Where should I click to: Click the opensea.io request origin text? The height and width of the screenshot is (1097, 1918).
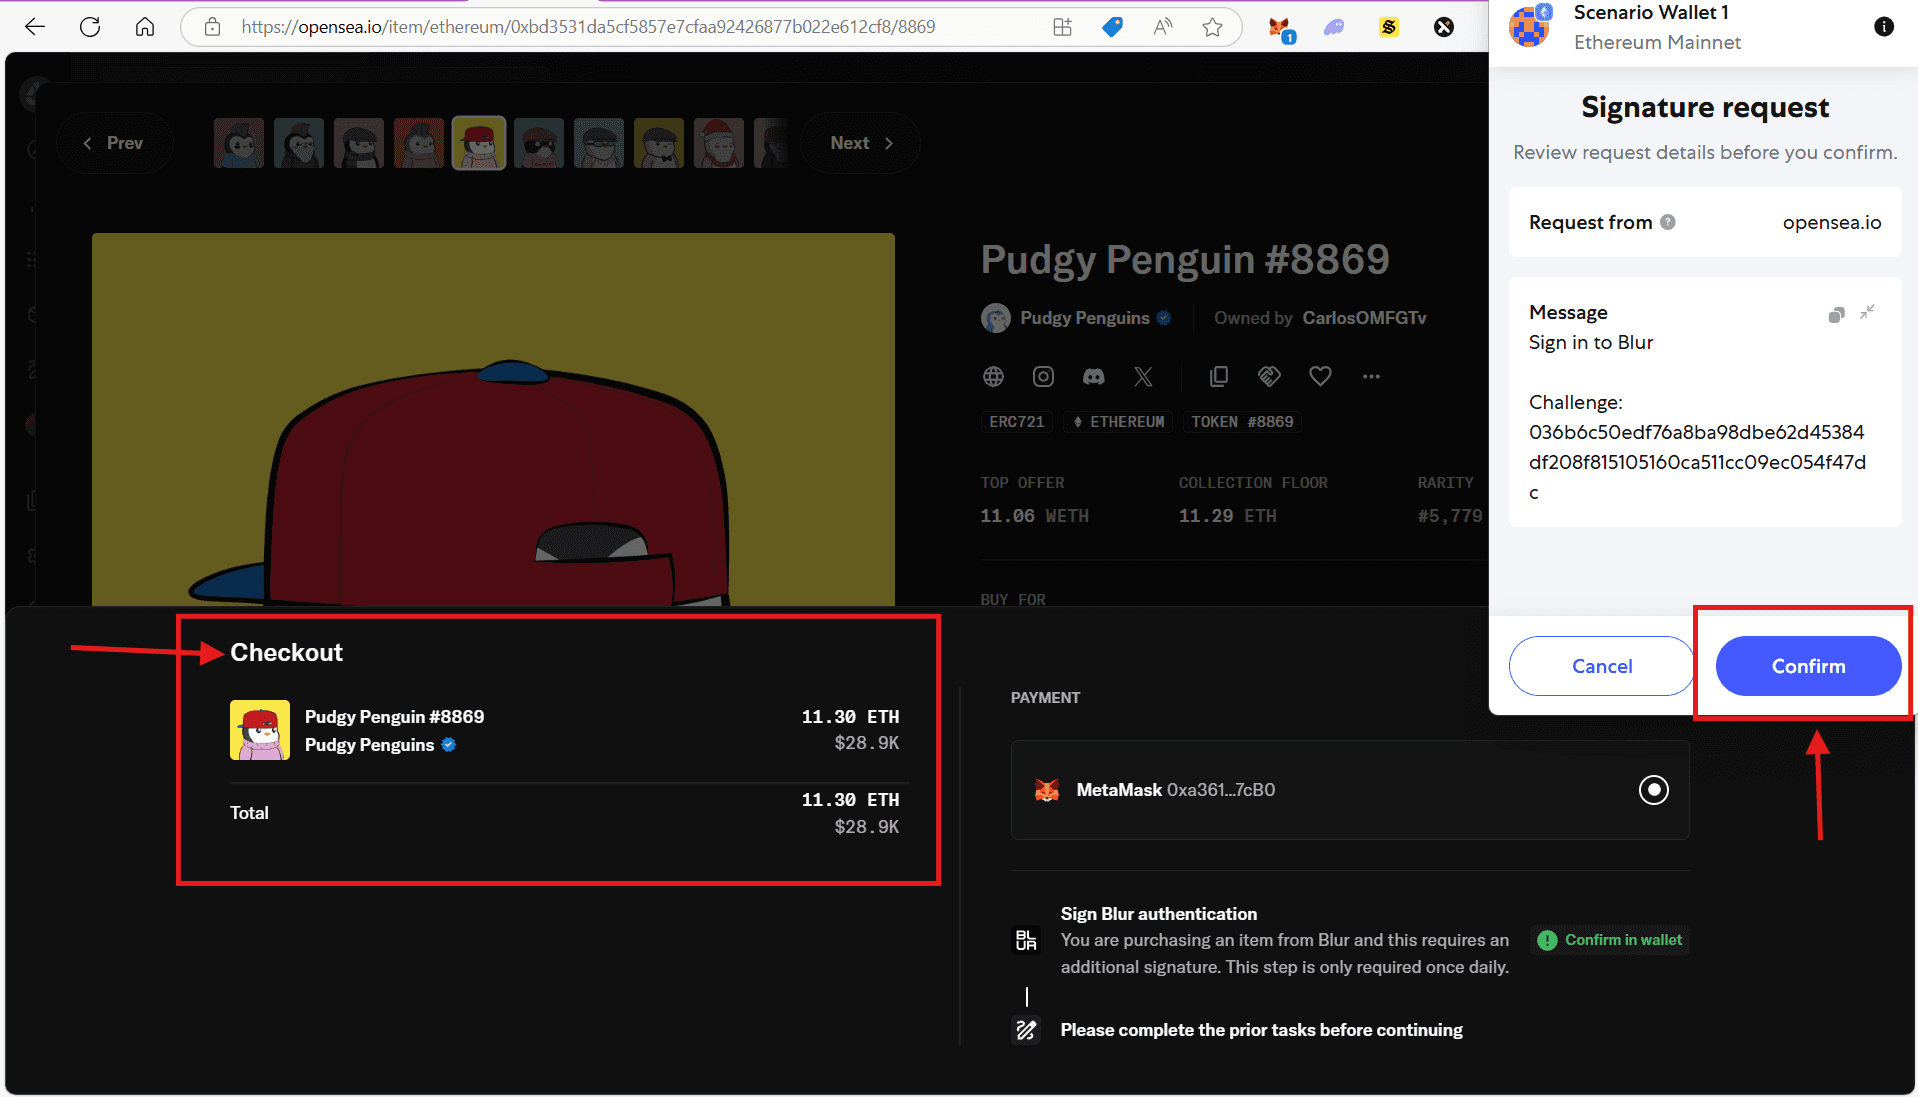click(1832, 222)
